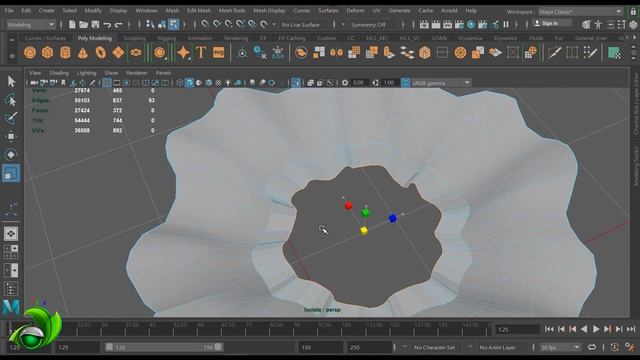640x360 pixels.
Task: Create a super shape from the shelf
Action: pos(160,53)
